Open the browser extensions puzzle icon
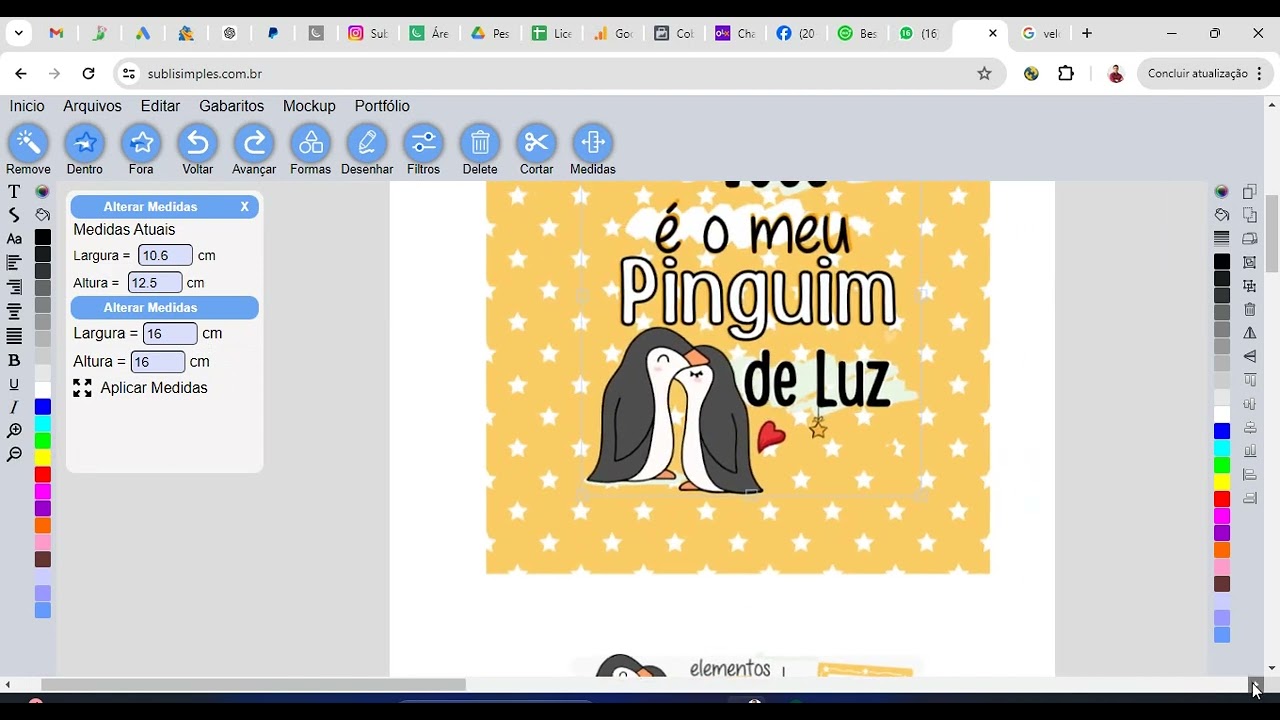The width and height of the screenshot is (1280, 720). 1066,74
